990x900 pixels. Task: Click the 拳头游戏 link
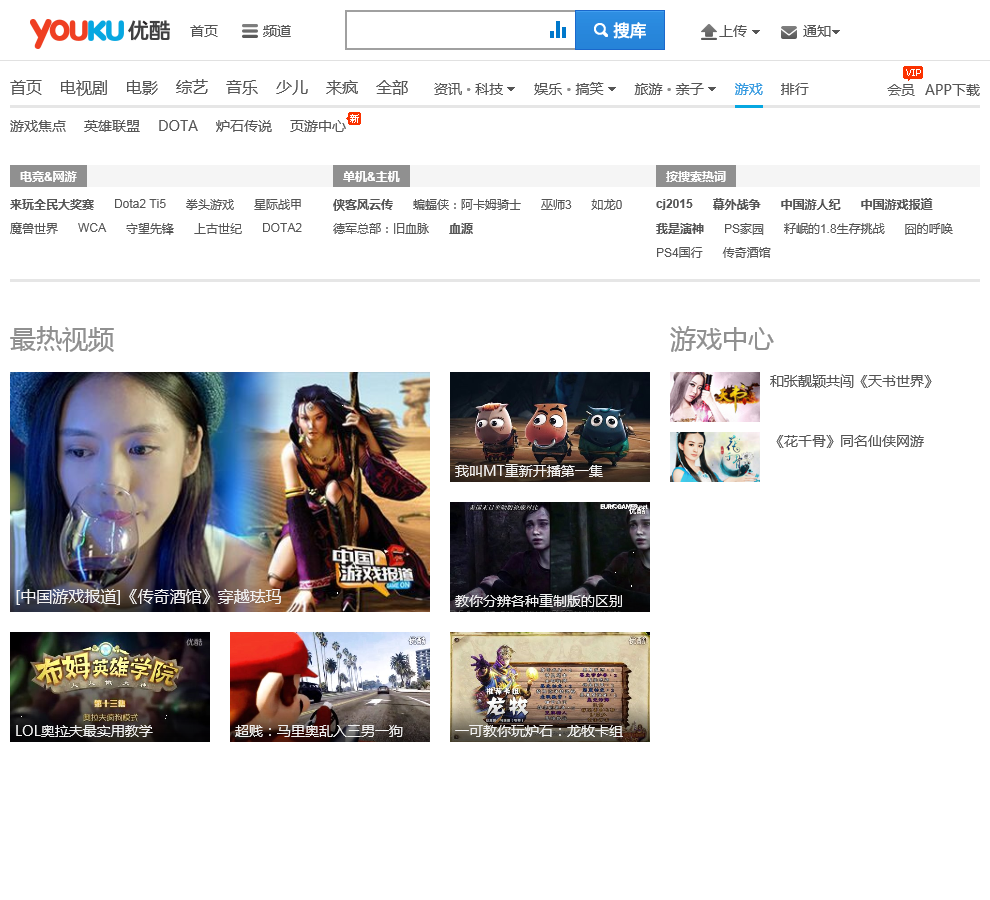pos(210,205)
